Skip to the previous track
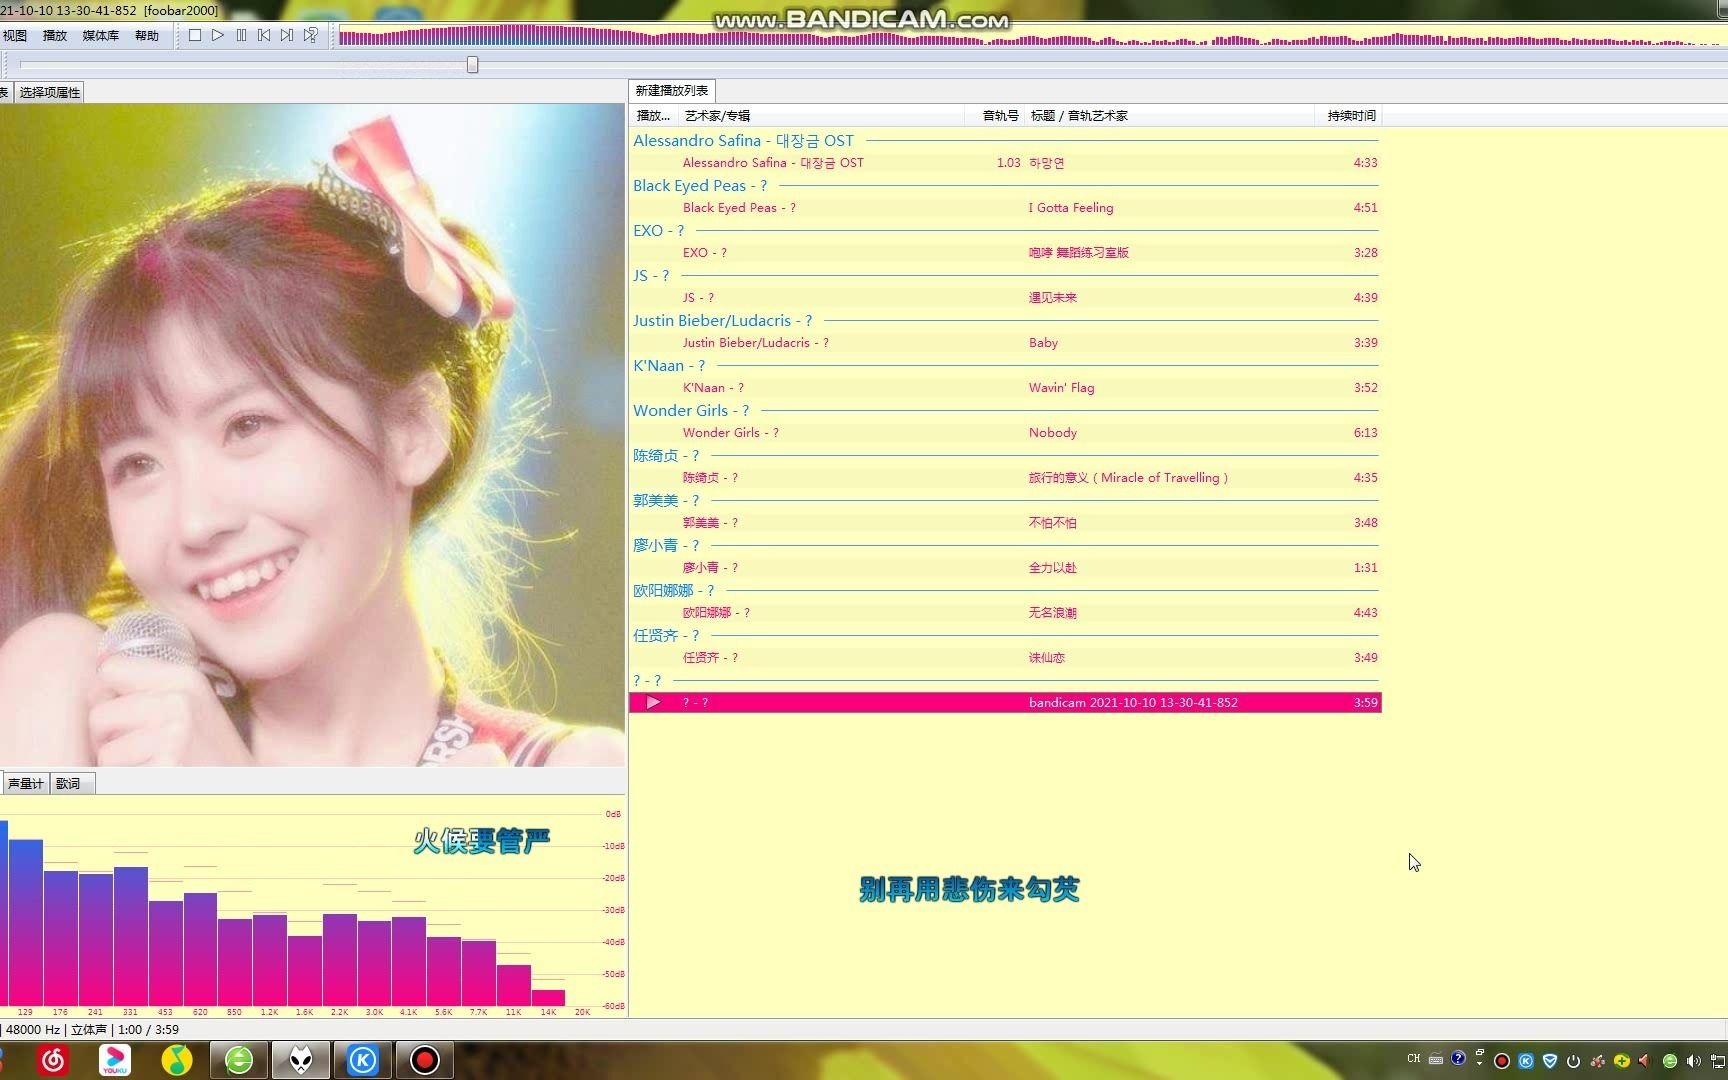This screenshot has width=1728, height=1080. [x=264, y=35]
